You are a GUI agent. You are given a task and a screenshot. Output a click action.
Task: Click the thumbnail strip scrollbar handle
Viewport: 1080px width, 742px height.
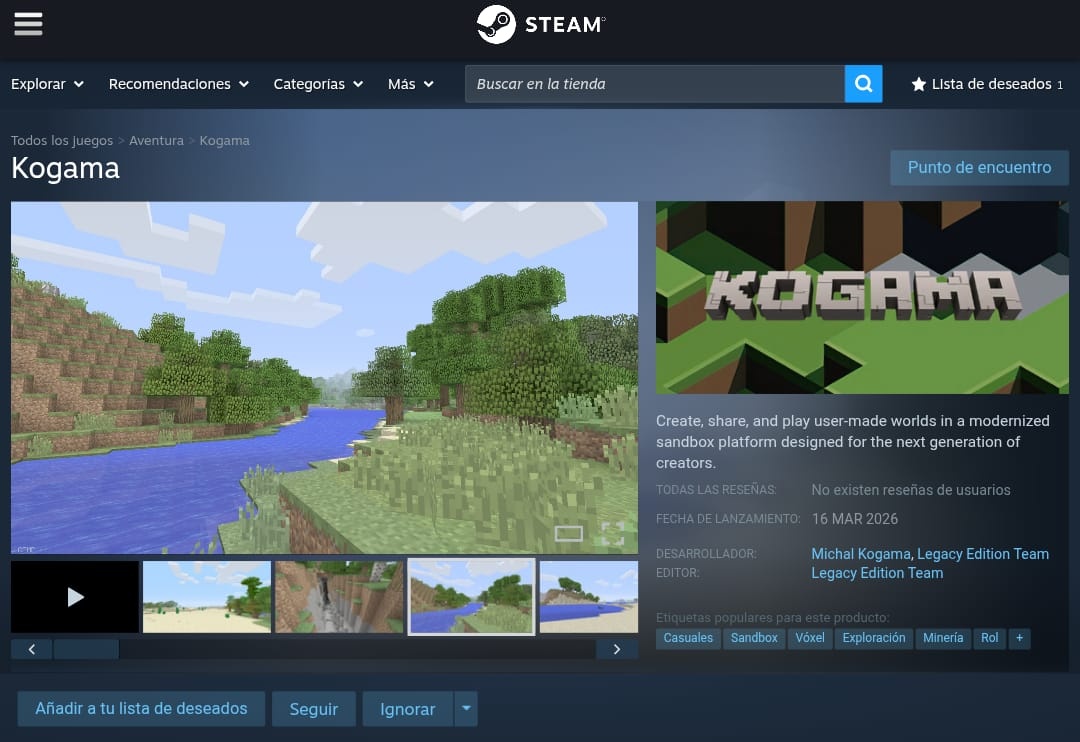coord(86,649)
